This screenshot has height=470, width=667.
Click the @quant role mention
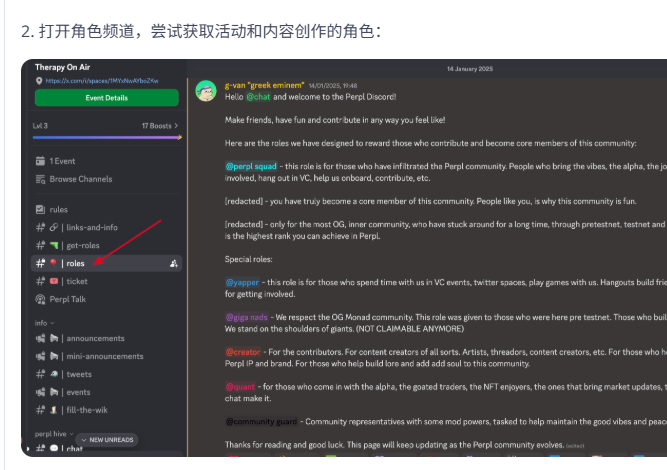pos(240,387)
